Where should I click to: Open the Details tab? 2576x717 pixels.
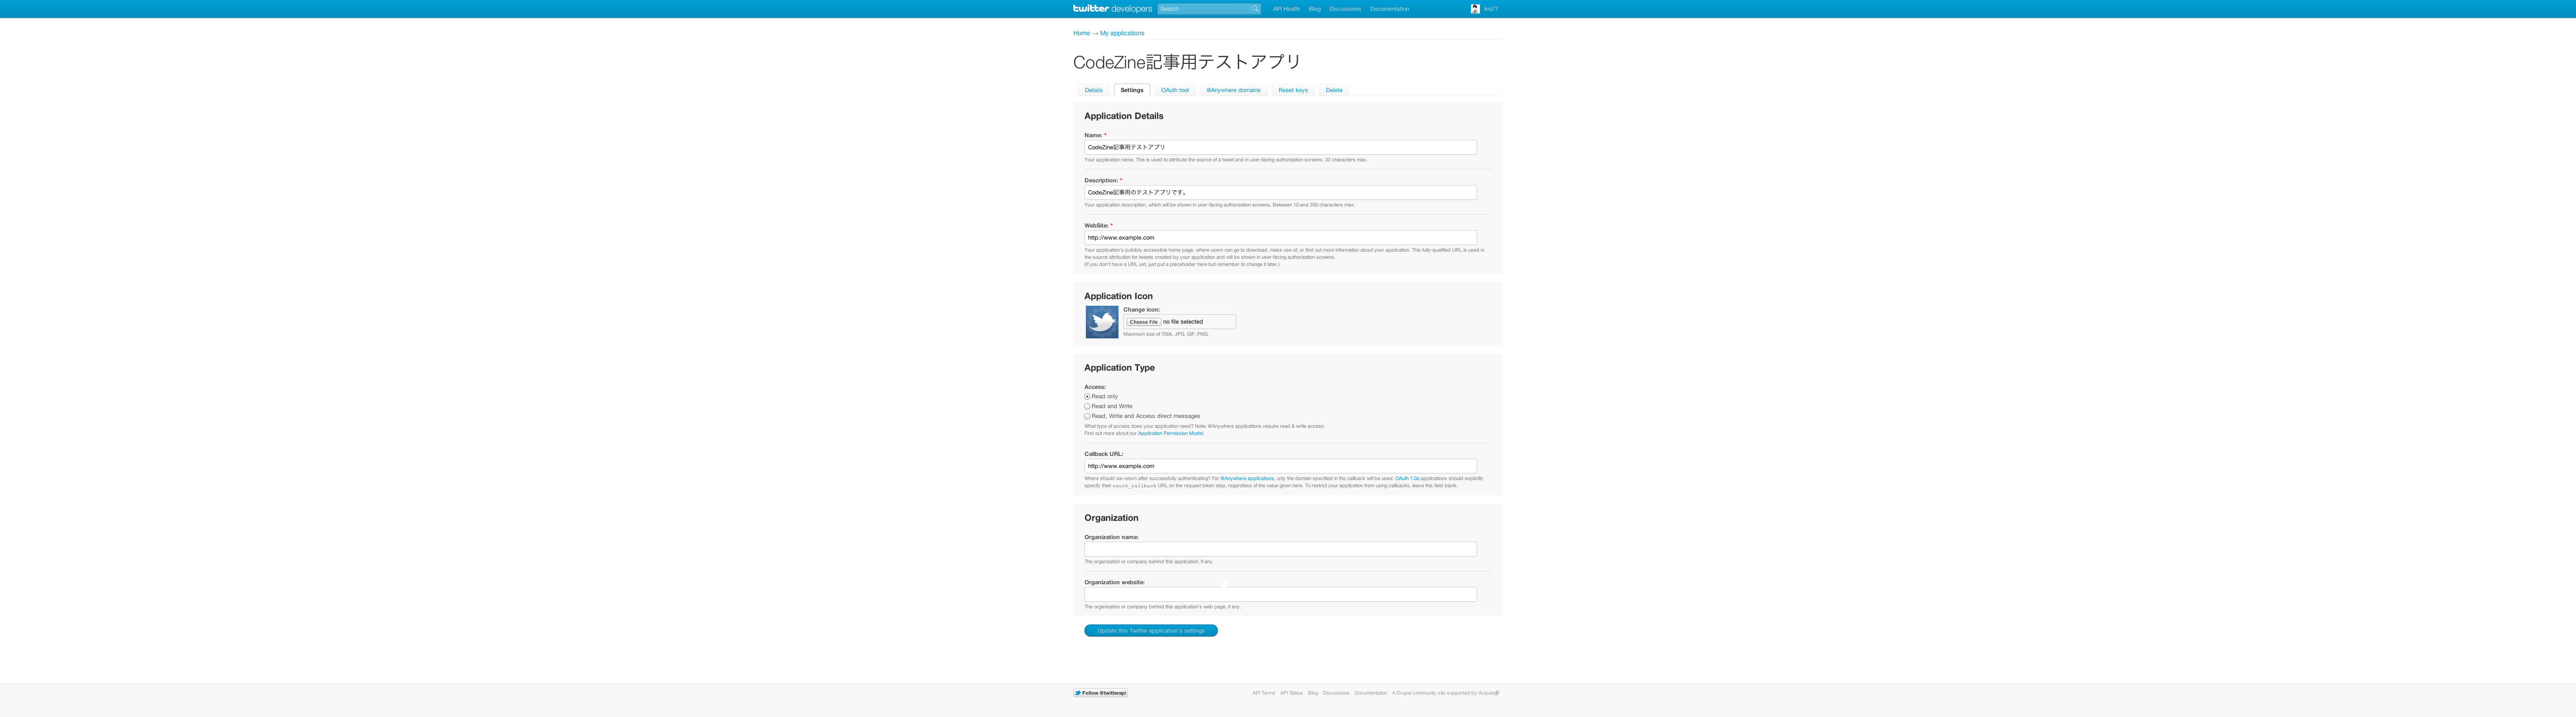pyautogui.click(x=1094, y=90)
